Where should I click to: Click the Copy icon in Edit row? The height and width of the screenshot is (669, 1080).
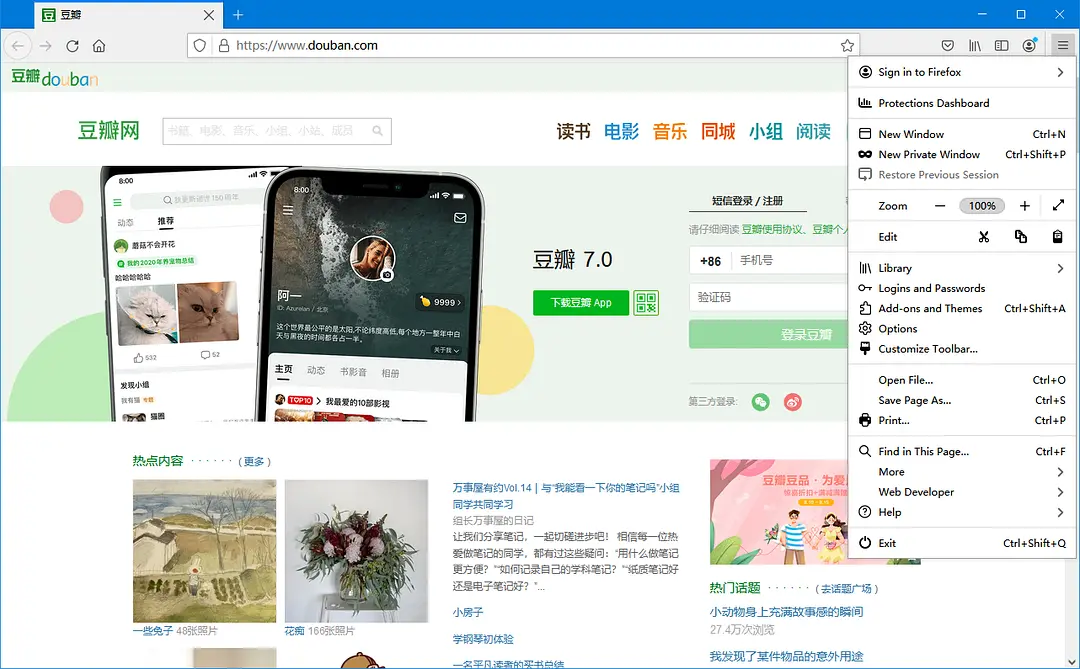[x=1020, y=237]
